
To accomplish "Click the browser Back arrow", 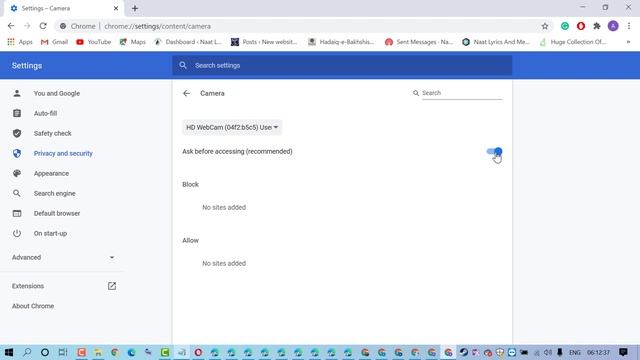I will tap(11, 26).
